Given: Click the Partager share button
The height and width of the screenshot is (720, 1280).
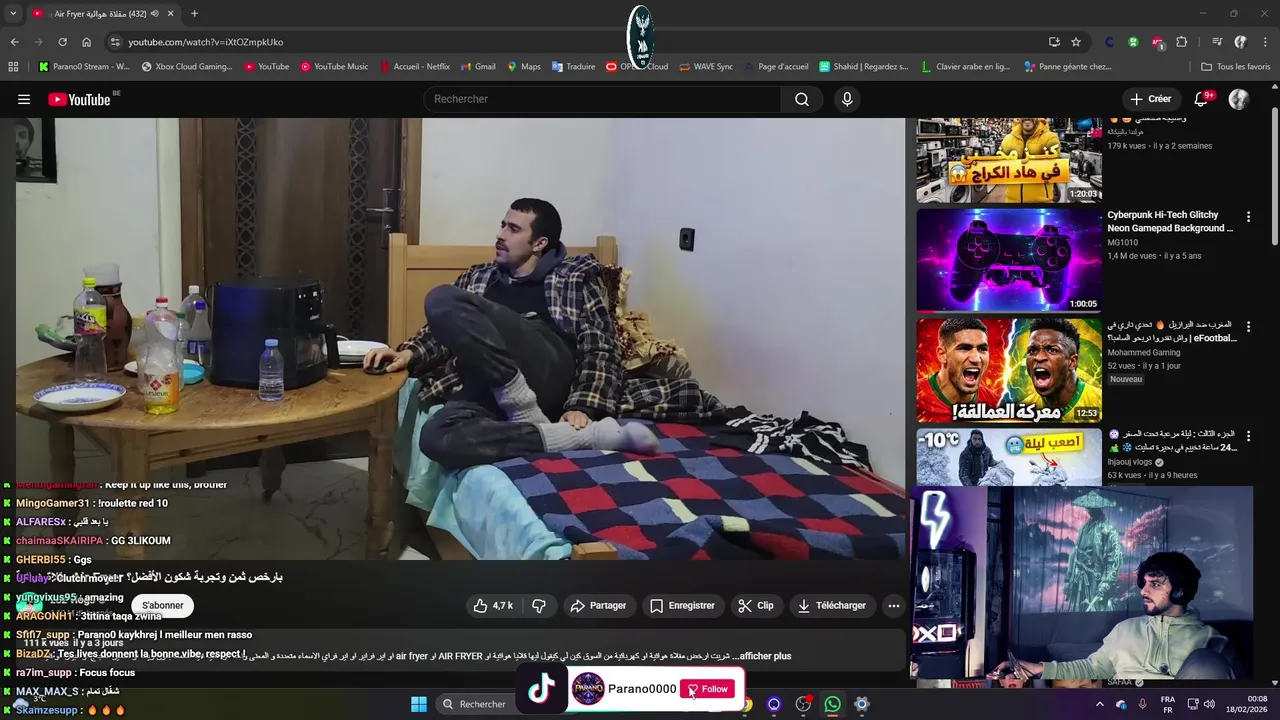Looking at the screenshot, I should pyautogui.click(x=598, y=605).
